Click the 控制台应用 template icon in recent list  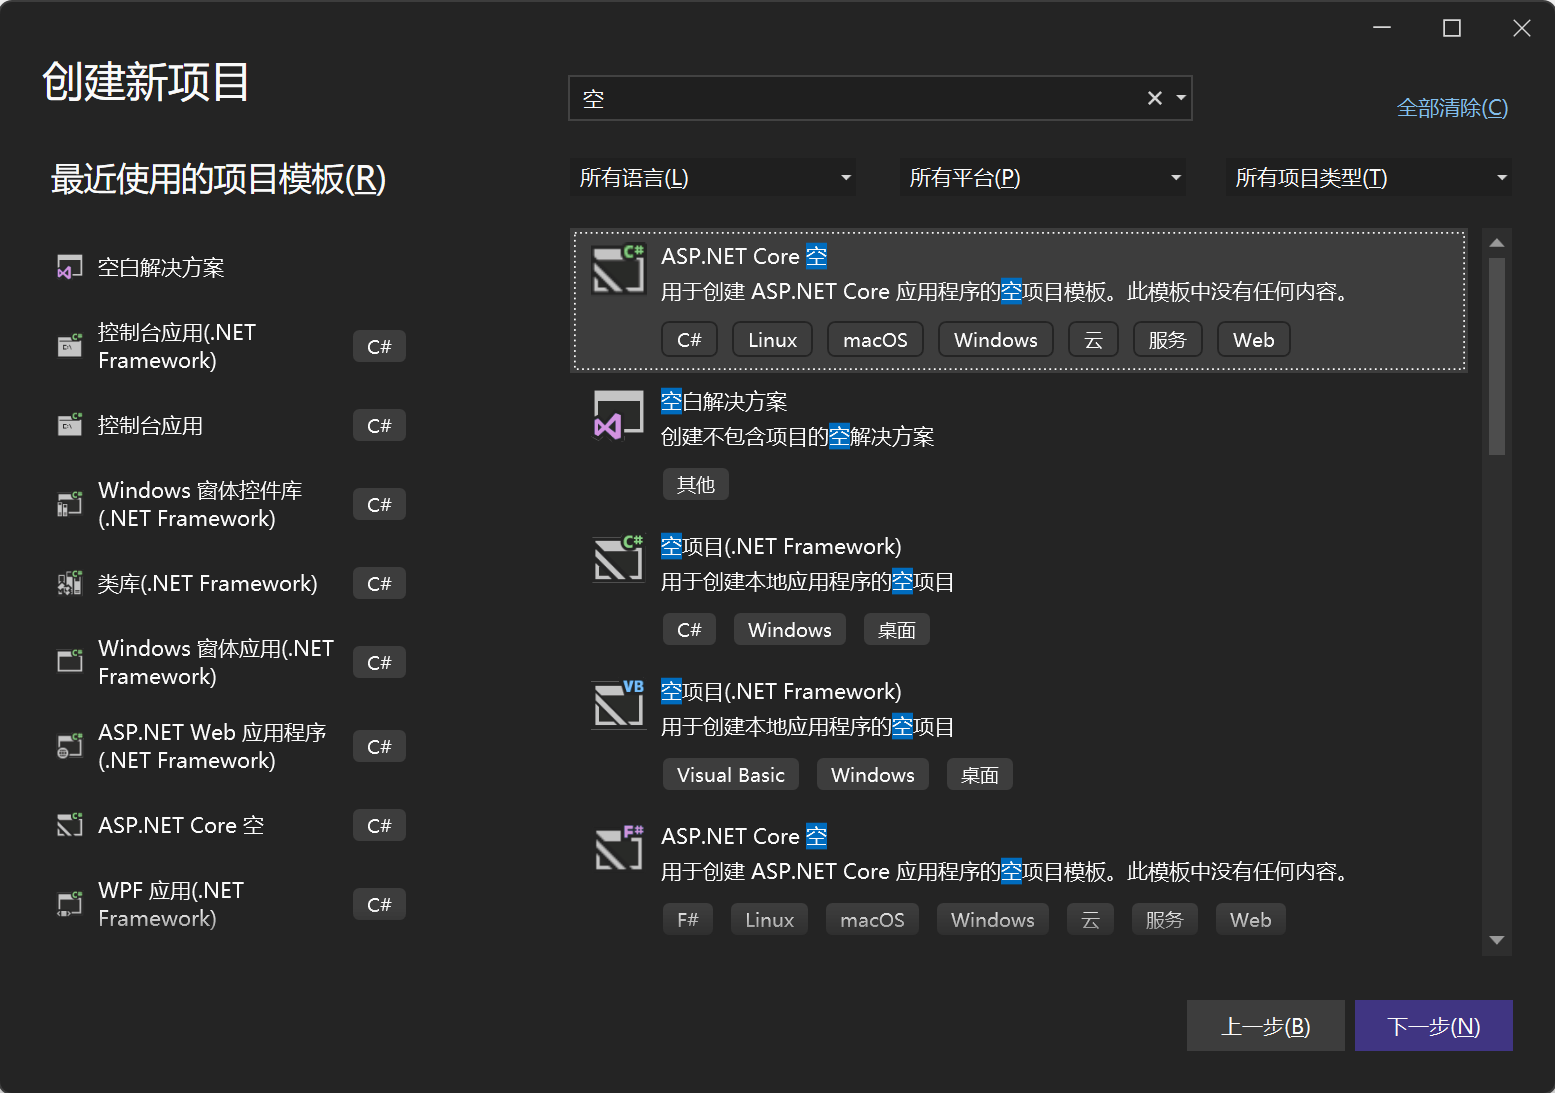(x=69, y=425)
